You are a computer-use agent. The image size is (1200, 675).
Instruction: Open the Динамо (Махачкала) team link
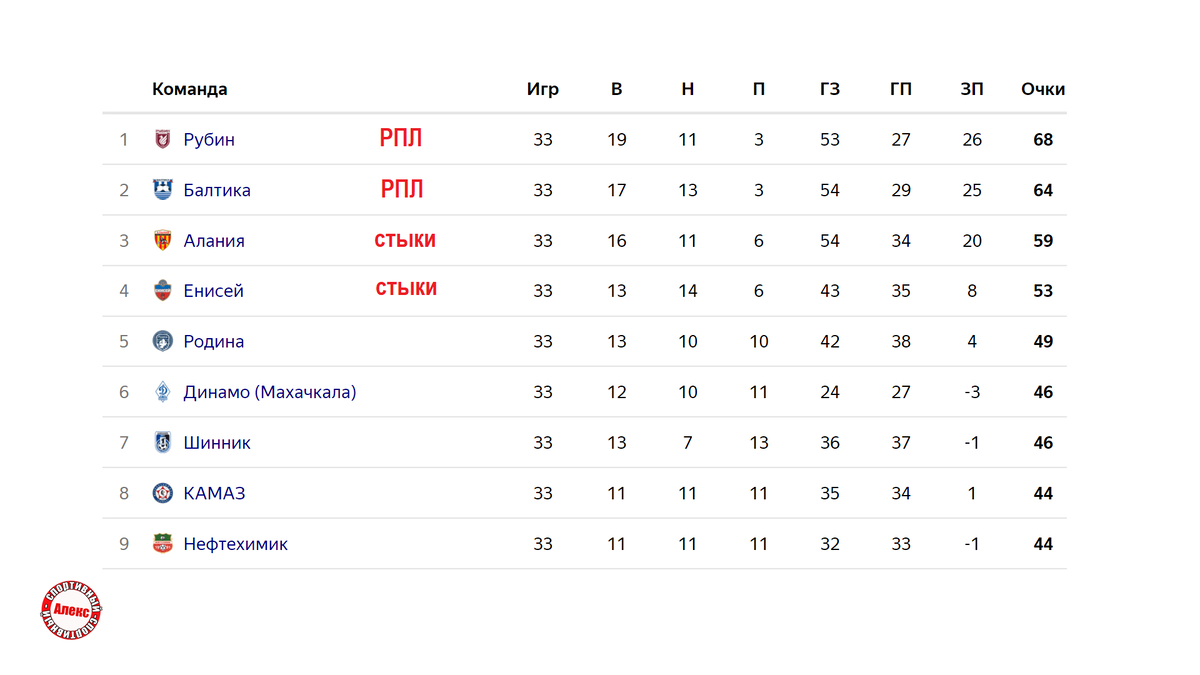click(270, 392)
